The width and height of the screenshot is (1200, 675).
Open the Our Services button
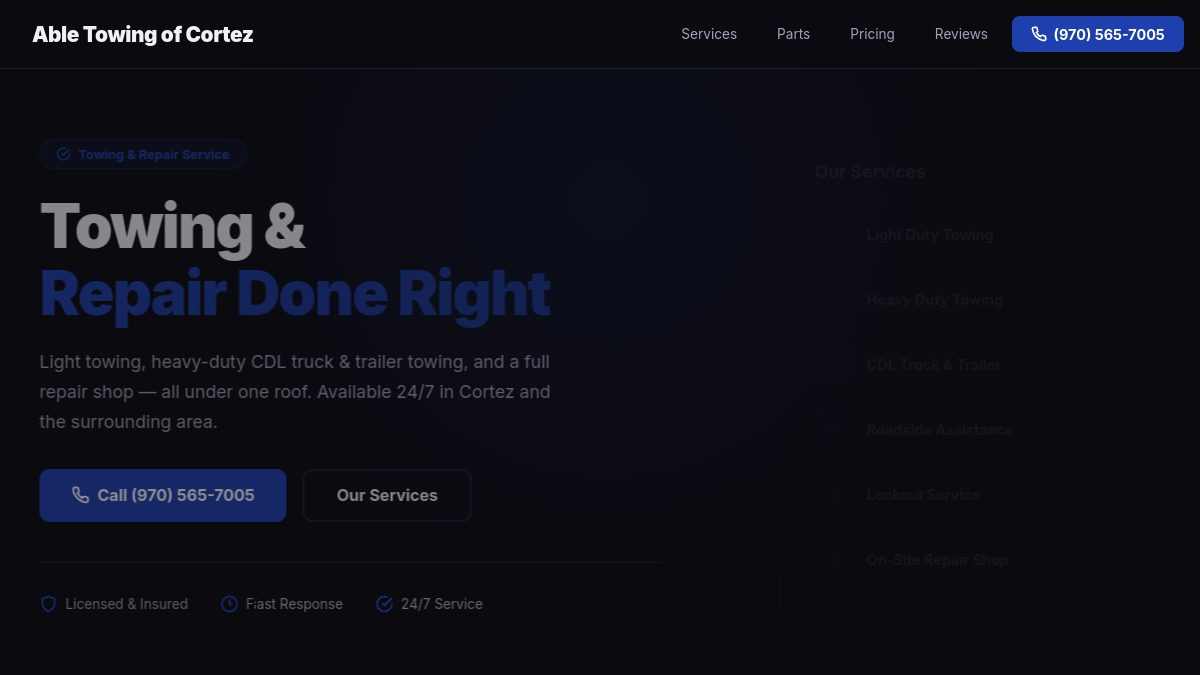click(387, 495)
